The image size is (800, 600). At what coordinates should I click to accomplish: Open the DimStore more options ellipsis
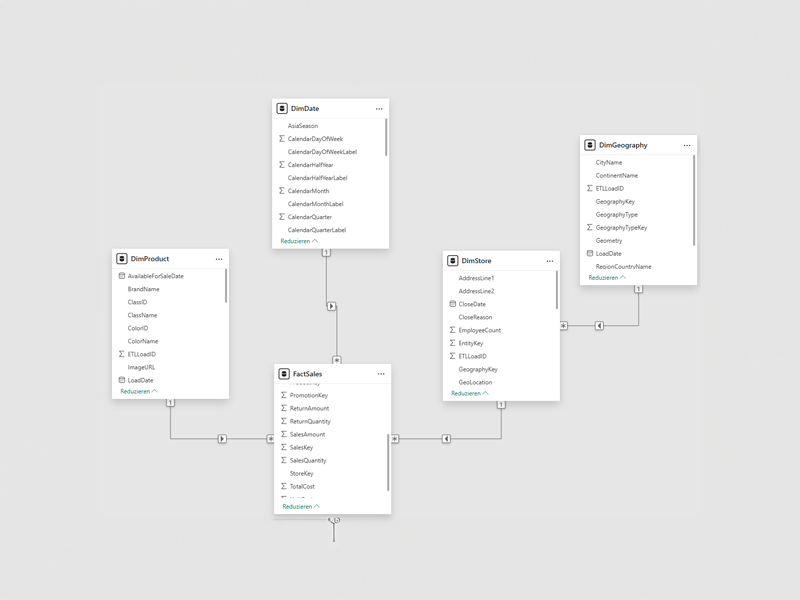click(x=550, y=261)
